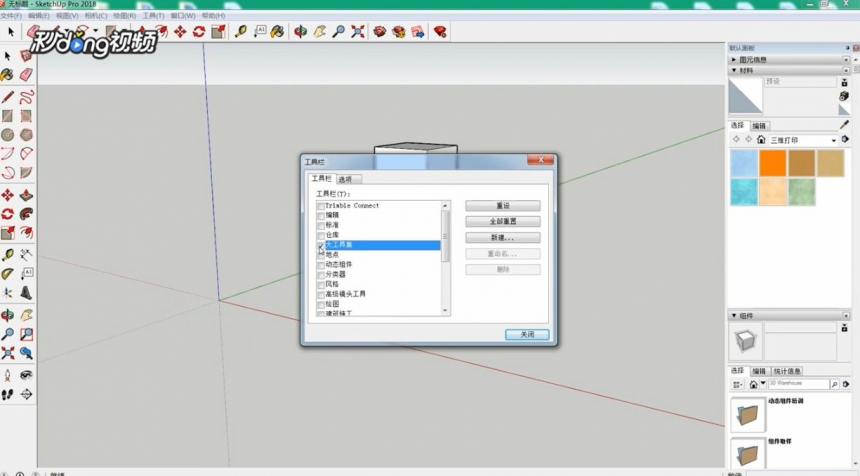860x476 pixels.
Task: Open the components view options dropdown
Action: (737, 384)
